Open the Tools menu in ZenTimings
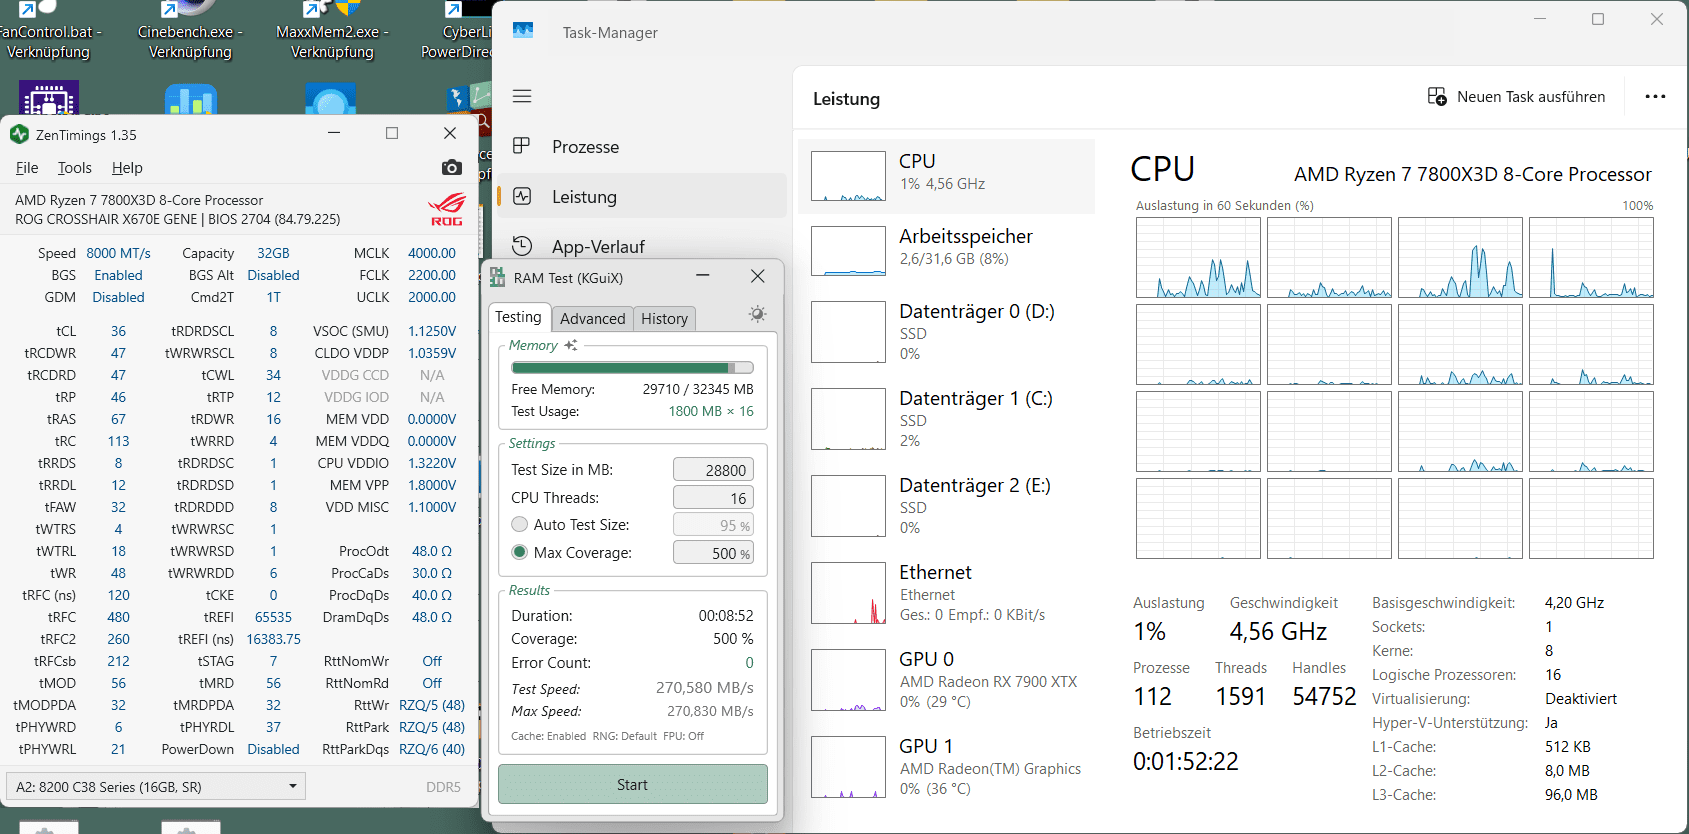 [74, 168]
